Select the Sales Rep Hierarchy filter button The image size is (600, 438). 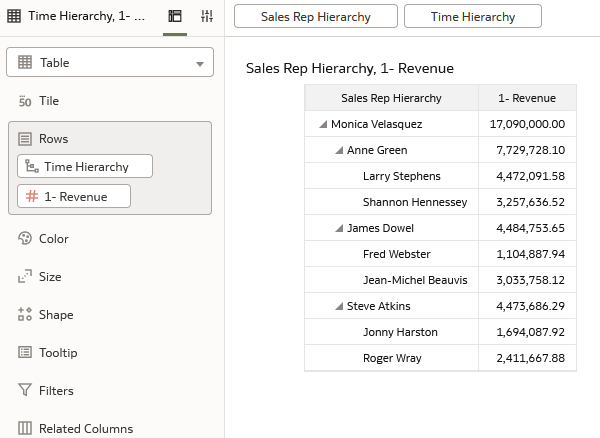coord(315,17)
